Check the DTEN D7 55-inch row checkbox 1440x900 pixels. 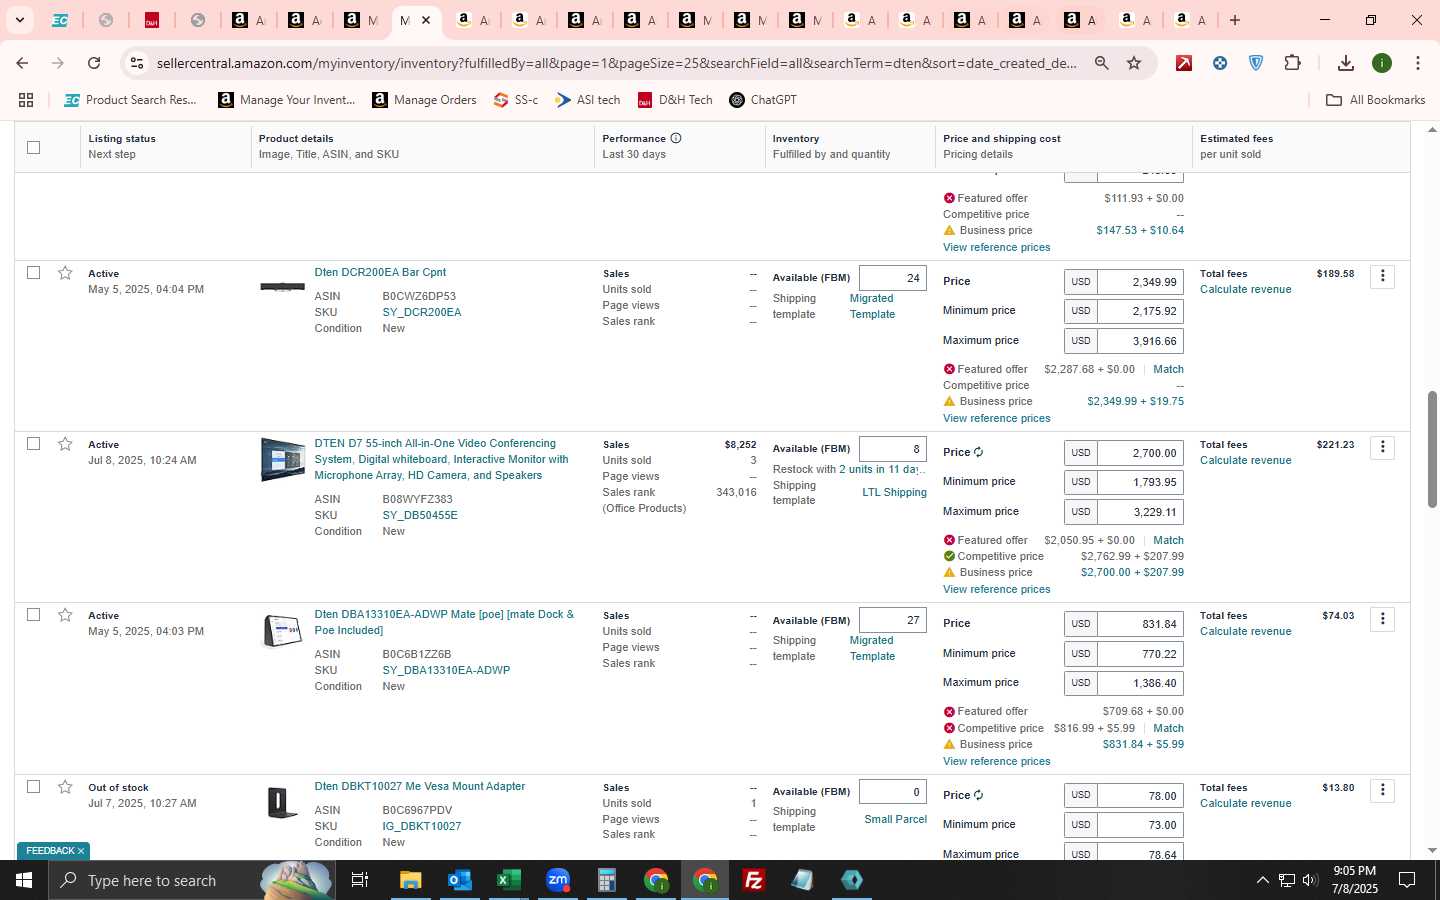pyautogui.click(x=33, y=444)
